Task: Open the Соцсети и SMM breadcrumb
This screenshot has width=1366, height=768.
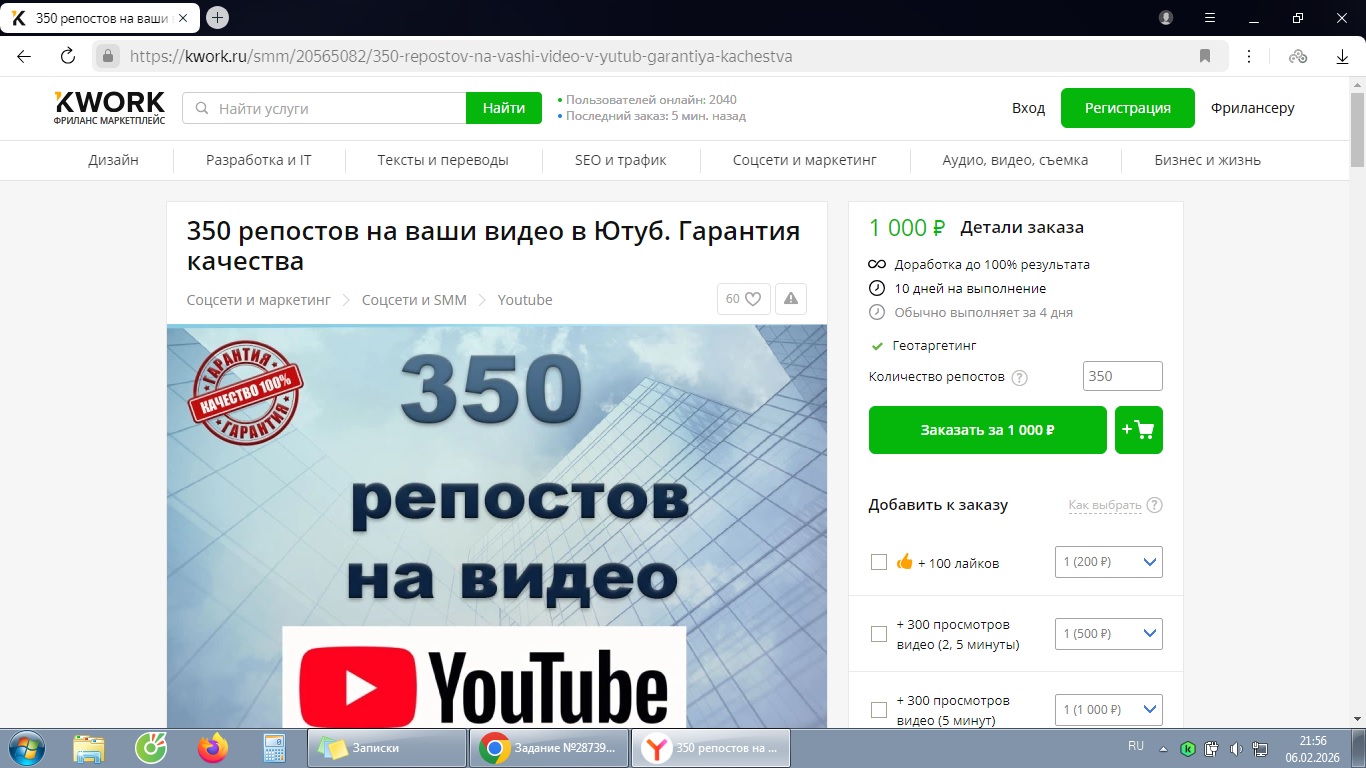Action: (414, 300)
